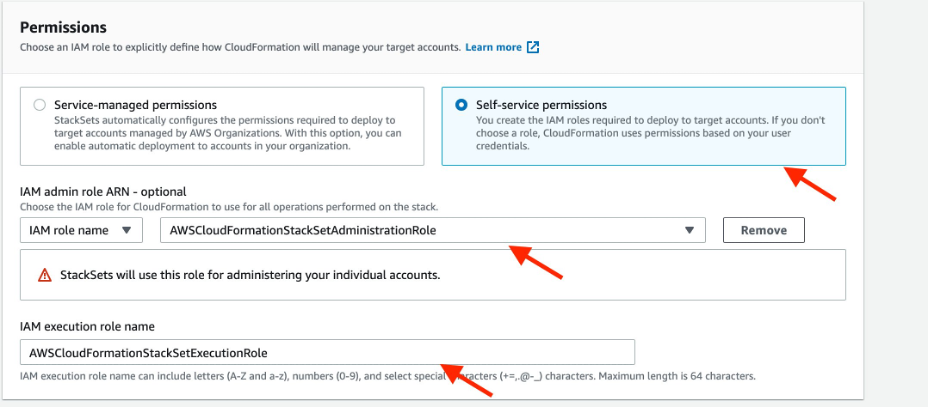
Task: Select Service-managed permissions radio button
Action: [40, 105]
